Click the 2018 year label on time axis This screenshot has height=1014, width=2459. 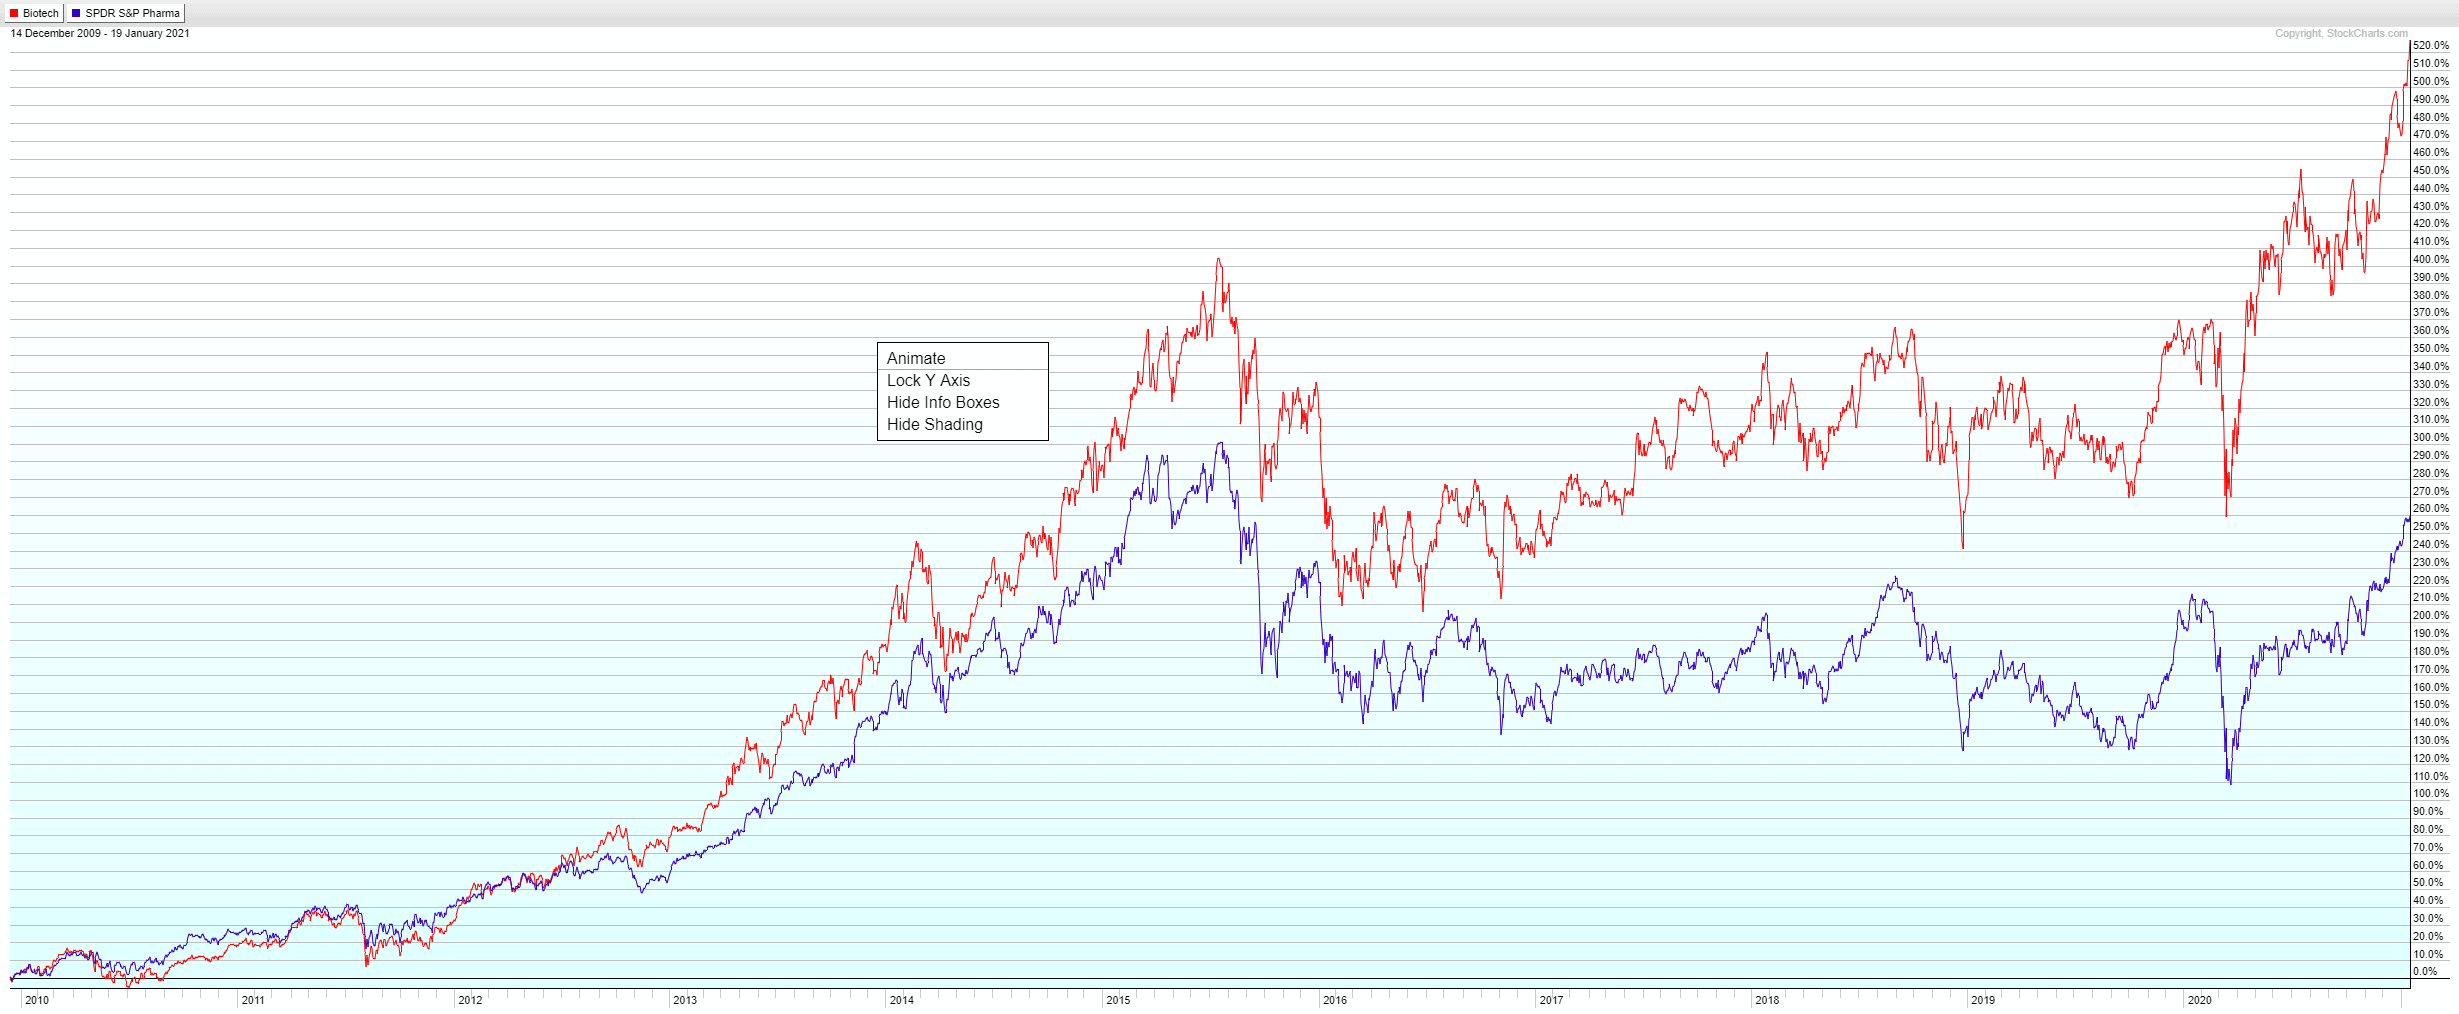click(x=1767, y=1000)
